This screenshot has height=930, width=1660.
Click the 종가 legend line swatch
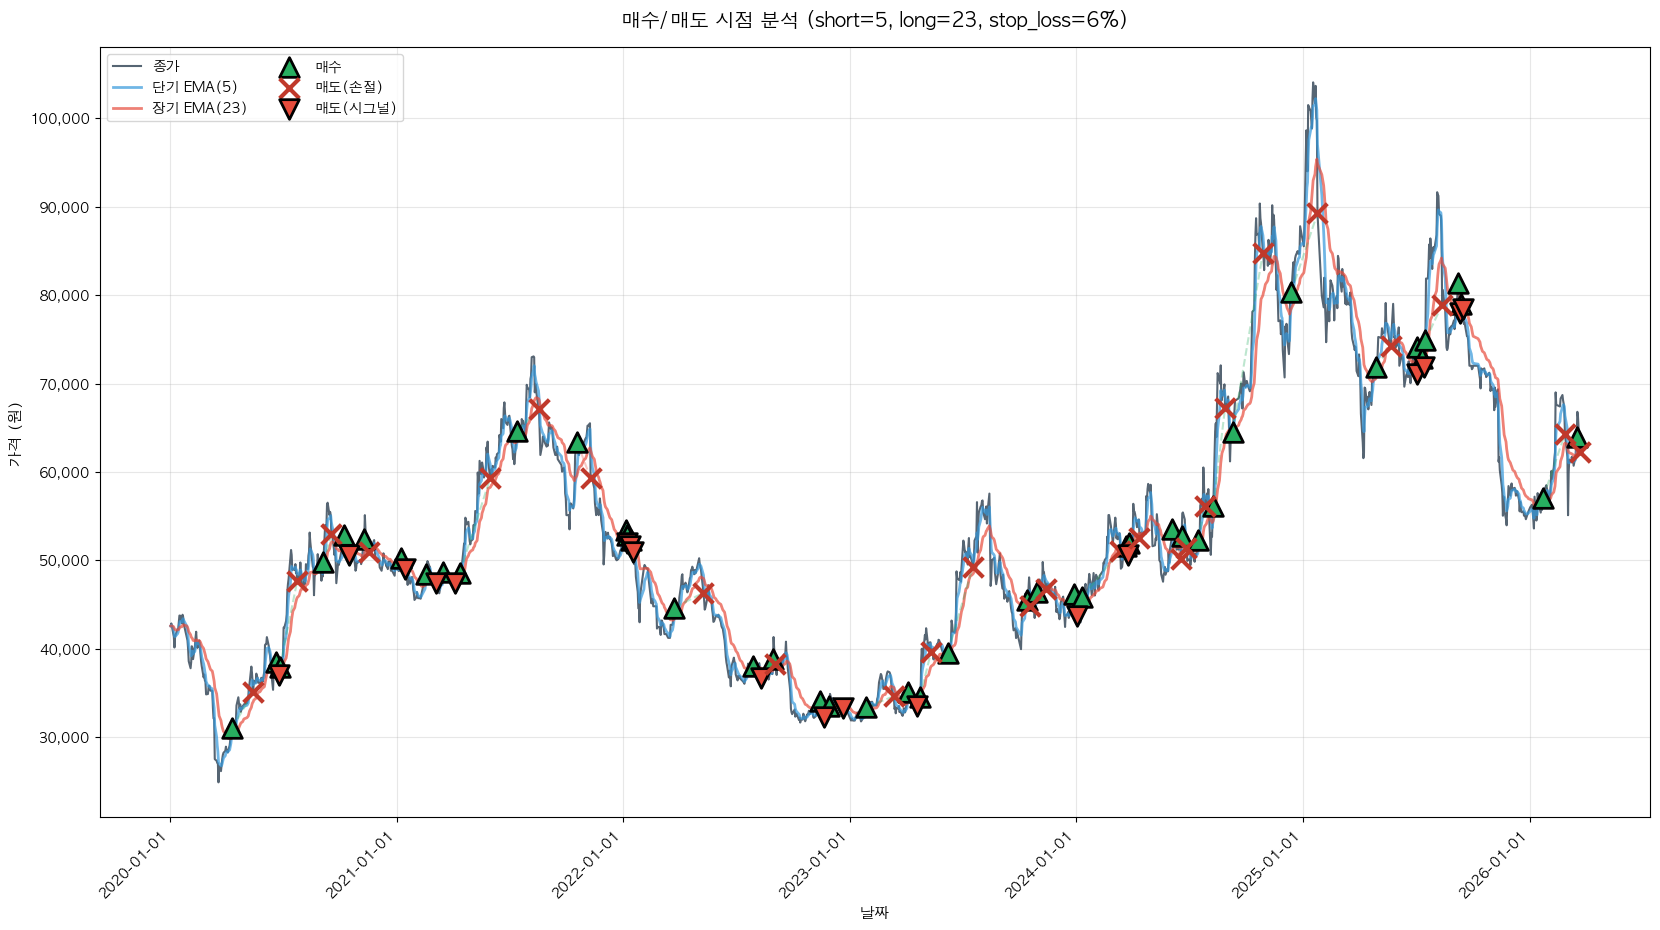[x=127, y=67]
